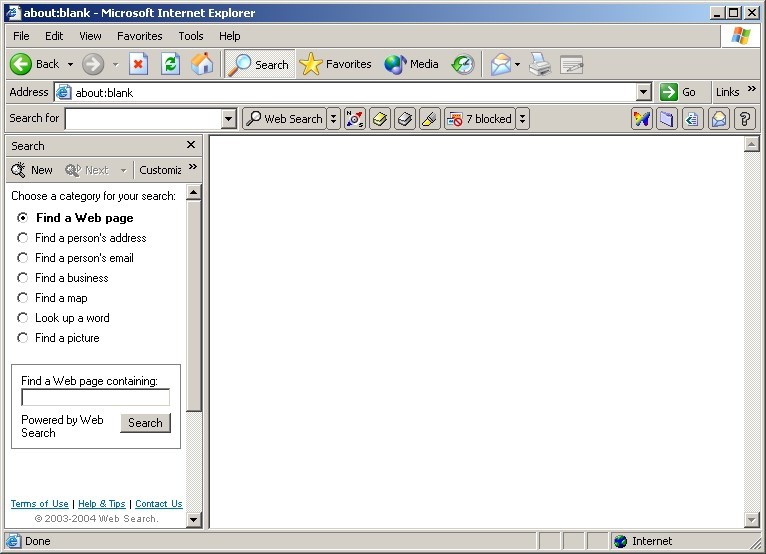Click the green Go arrow button
Viewport: 766px width, 554px height.
(668, 92)
